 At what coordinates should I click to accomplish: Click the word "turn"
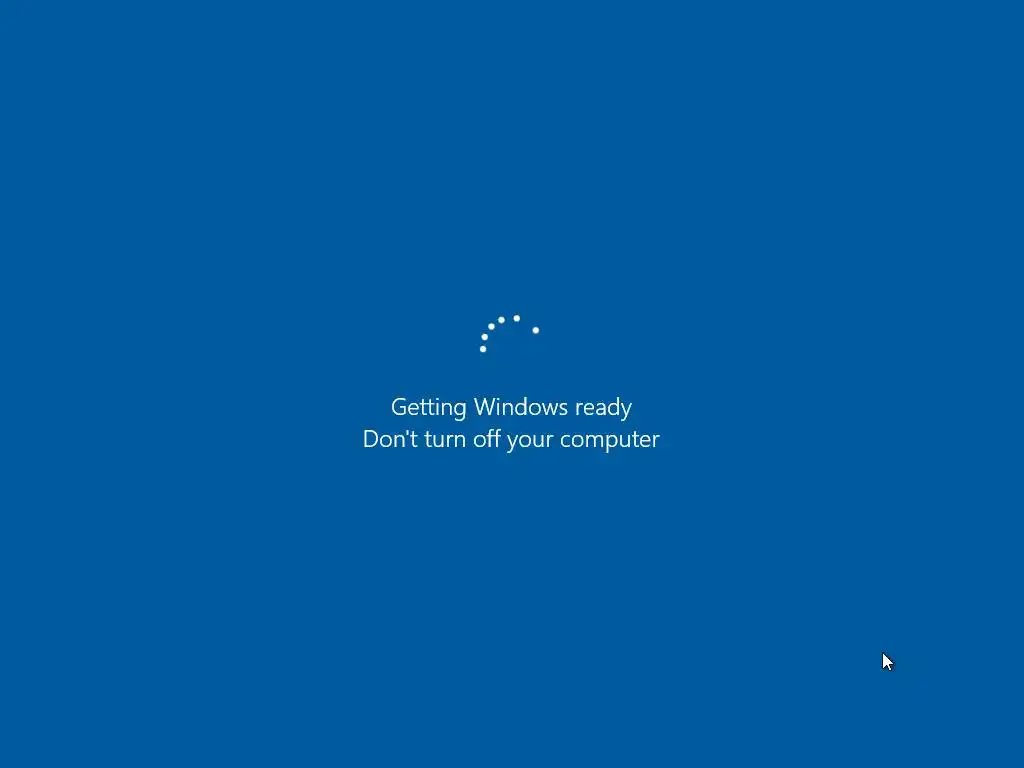coord(445,440)
